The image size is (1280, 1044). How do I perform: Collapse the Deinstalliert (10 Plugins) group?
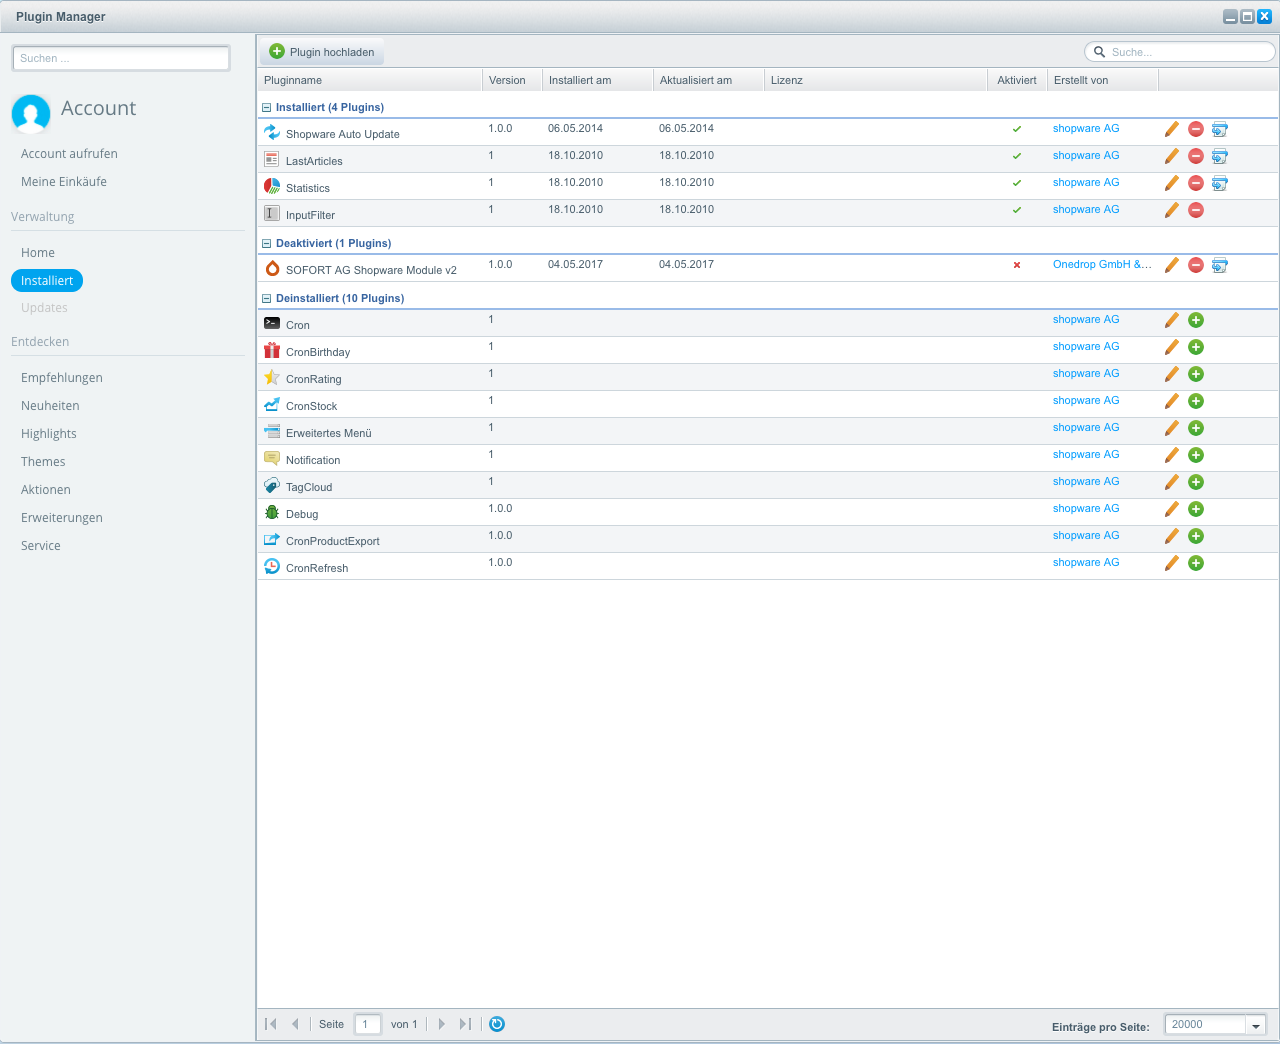(x=267, y=298)
